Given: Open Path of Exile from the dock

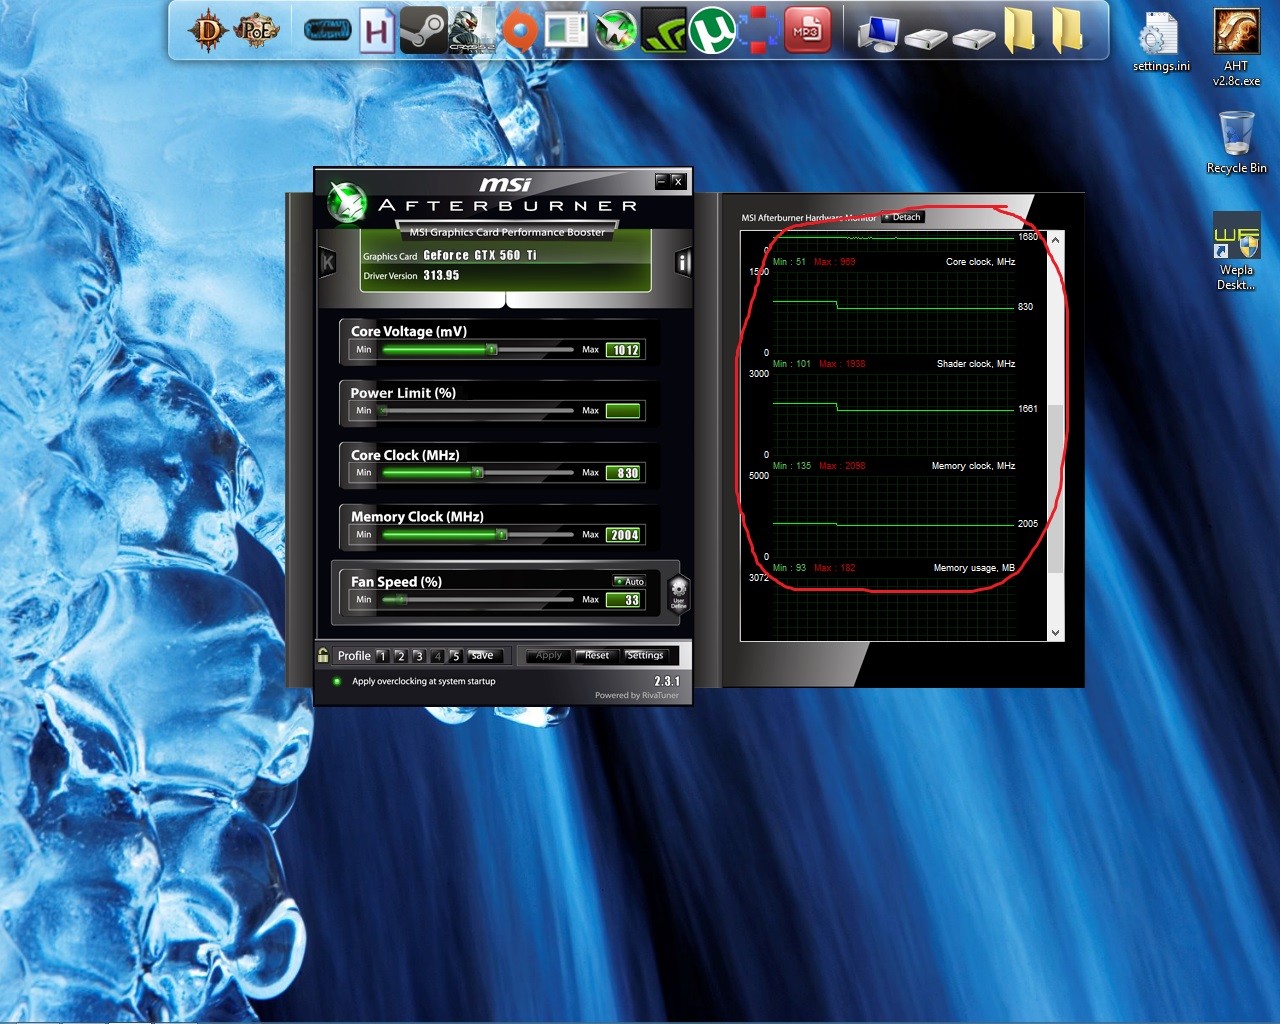Looking at the screenshot, I should [x=255, y=28].
